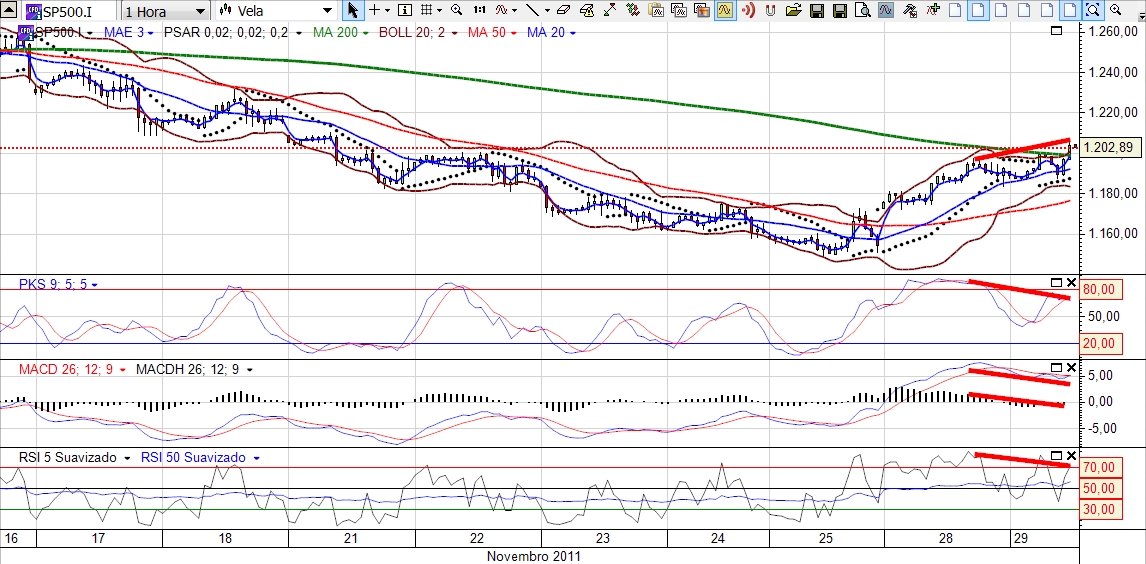
Task: Click the first floppy disk save icon
Action: pyautogui.click(x=816, y=11)
